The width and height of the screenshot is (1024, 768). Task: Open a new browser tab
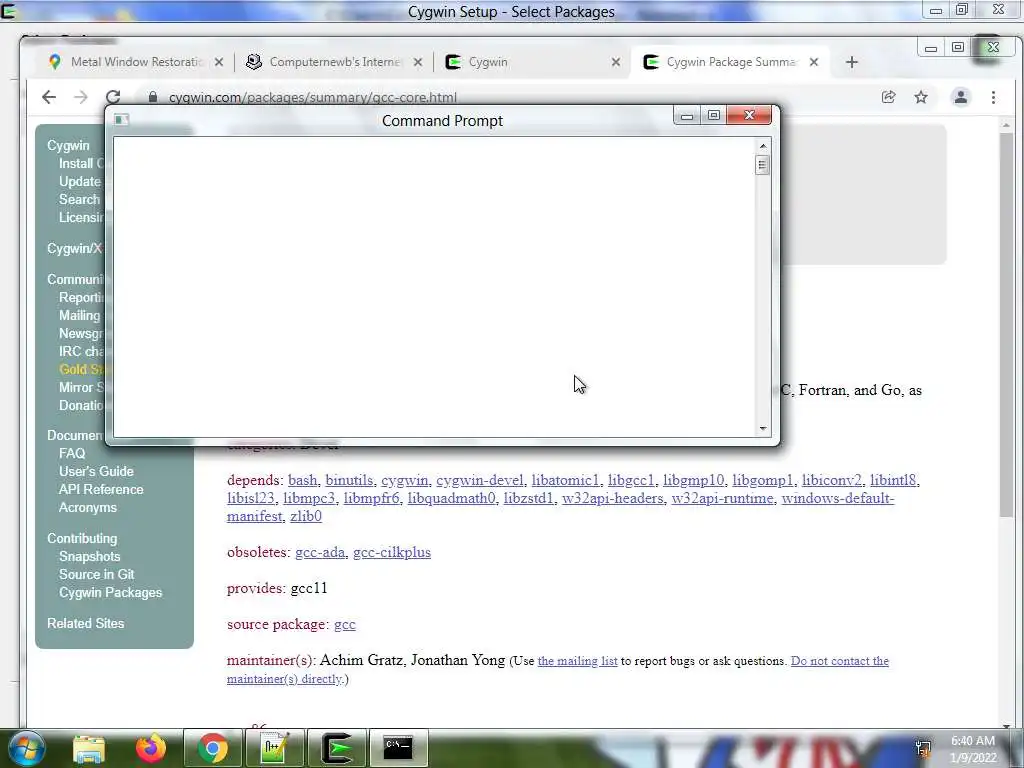pyautogui.click(x=852, y=62)
